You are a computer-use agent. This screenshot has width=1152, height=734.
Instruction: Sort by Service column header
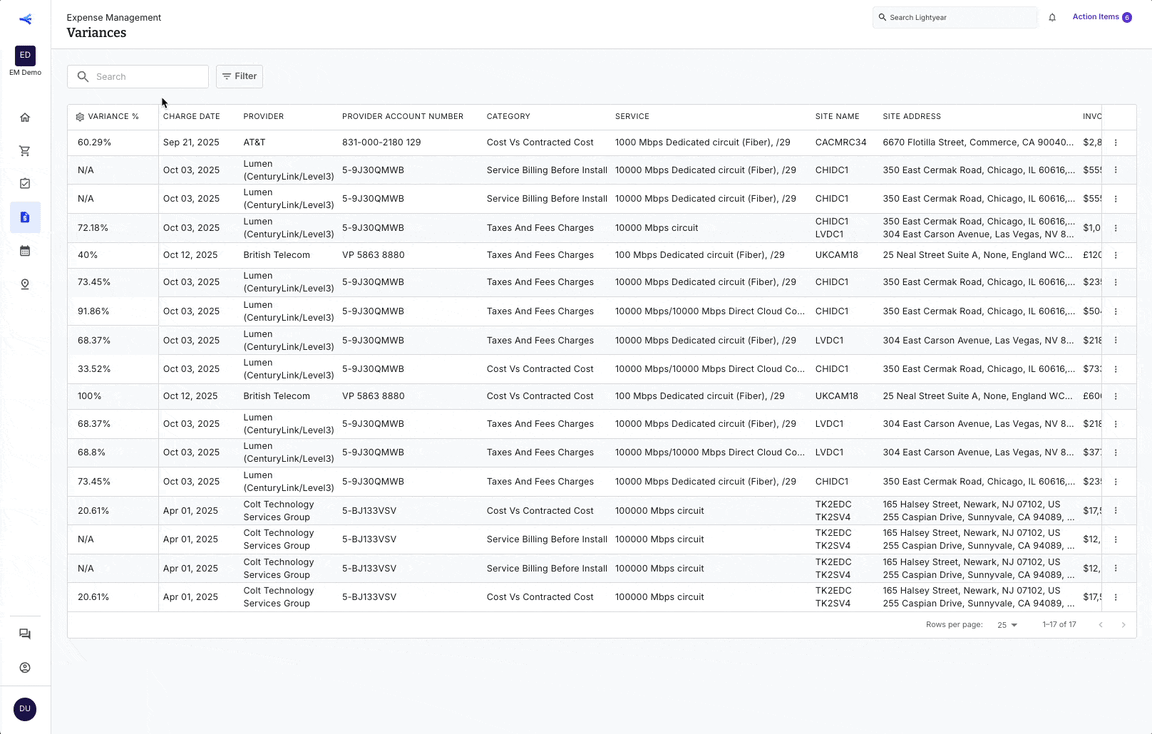633,117
